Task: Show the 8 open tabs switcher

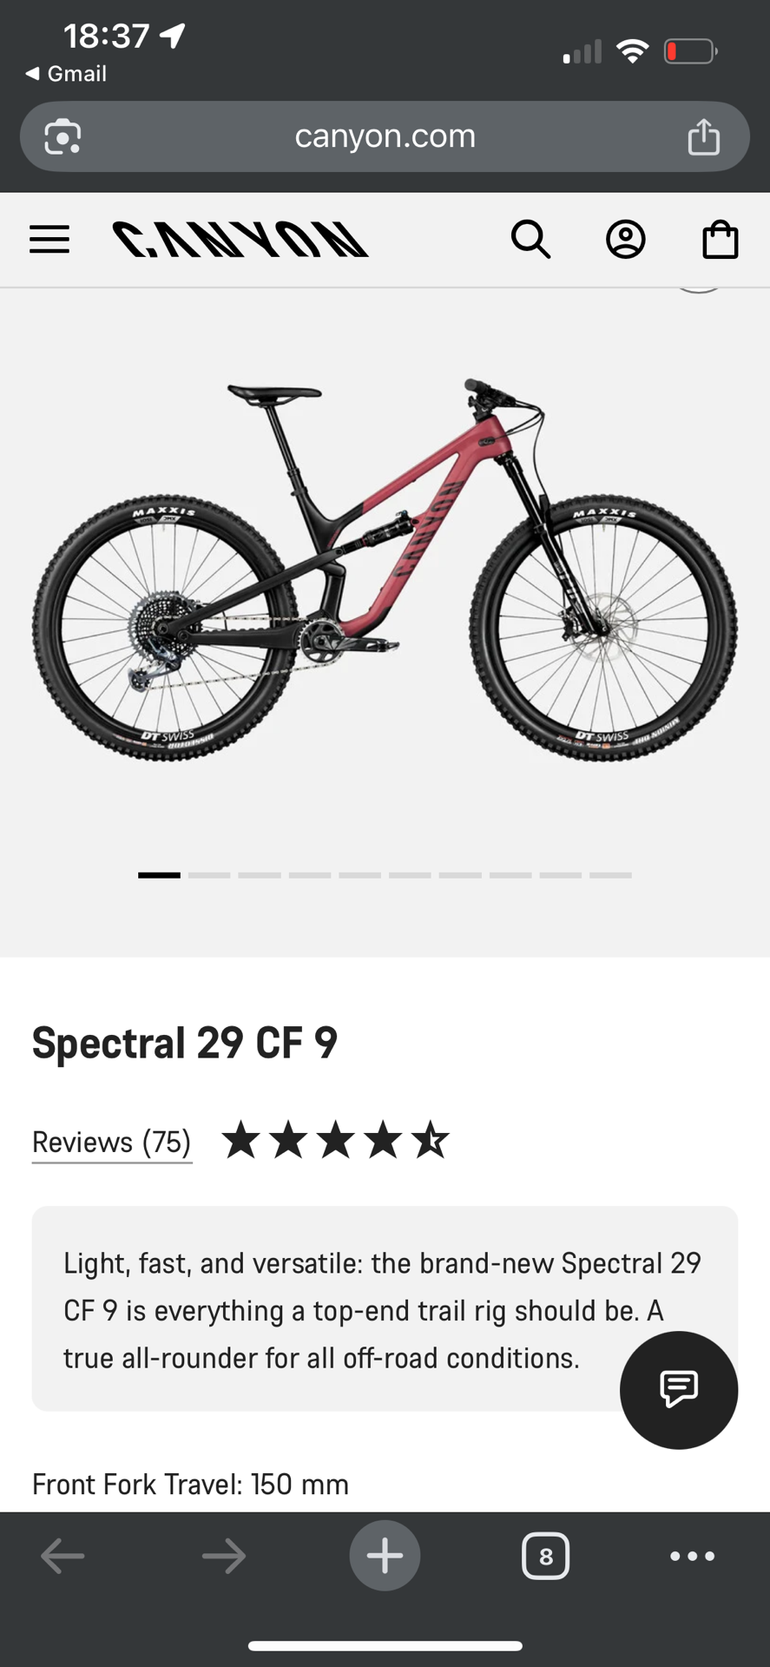Action: [545, 1556]
